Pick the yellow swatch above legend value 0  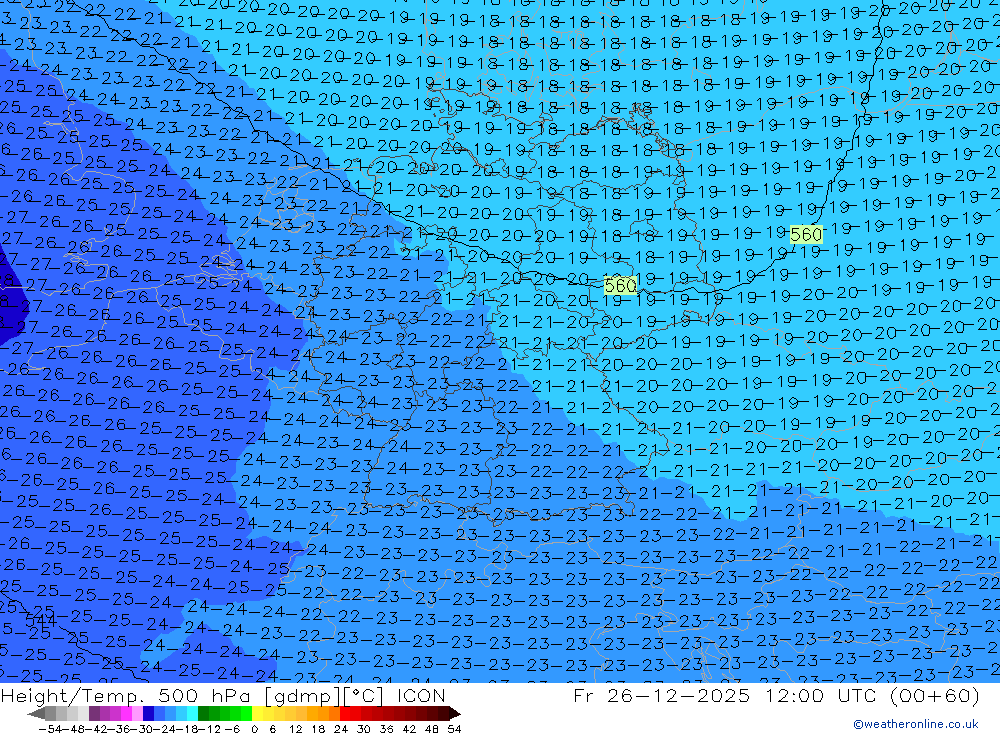coord(258,714)
